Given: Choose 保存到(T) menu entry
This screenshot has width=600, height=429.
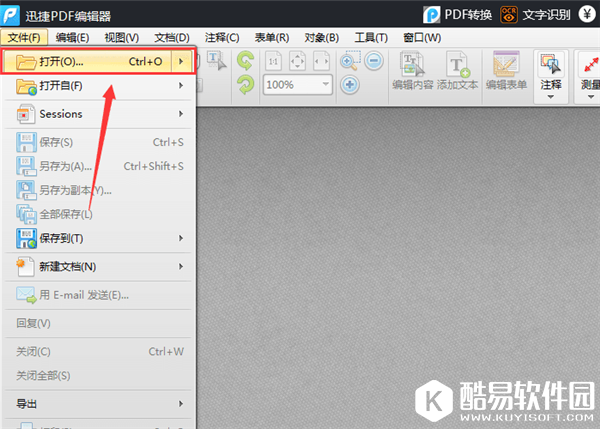Looking at the screenshot, I should [x=98, y=238].
